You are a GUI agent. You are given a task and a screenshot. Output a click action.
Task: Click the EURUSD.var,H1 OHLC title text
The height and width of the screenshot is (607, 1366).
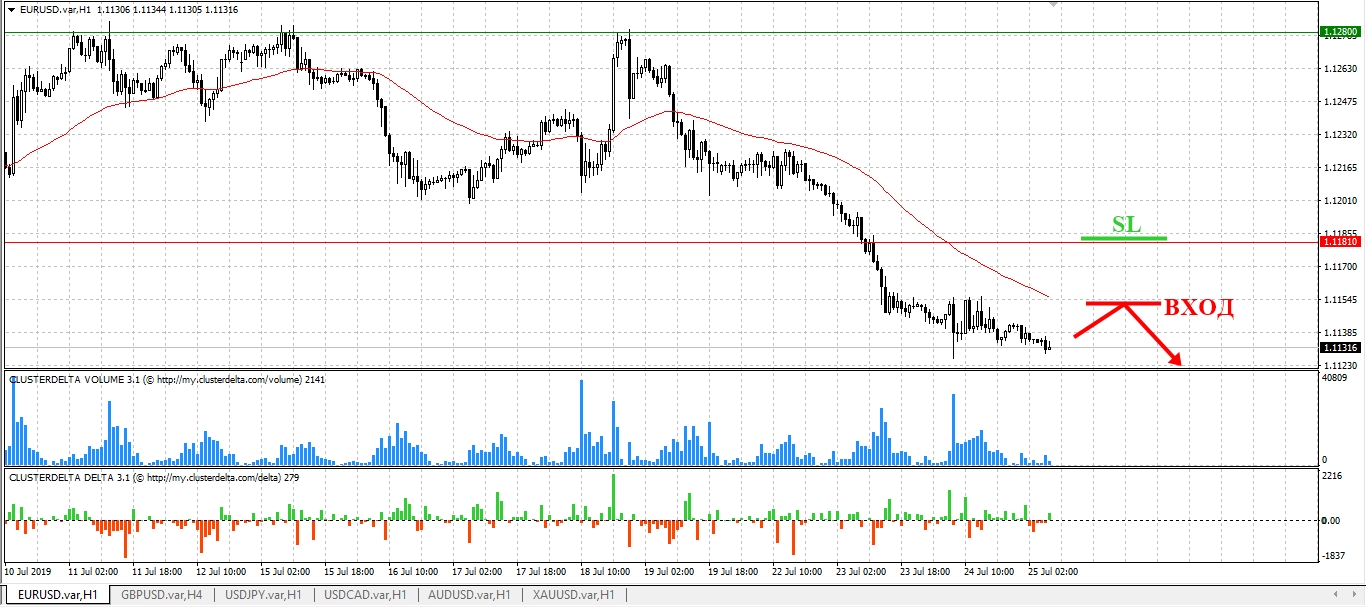coord(127,9)
